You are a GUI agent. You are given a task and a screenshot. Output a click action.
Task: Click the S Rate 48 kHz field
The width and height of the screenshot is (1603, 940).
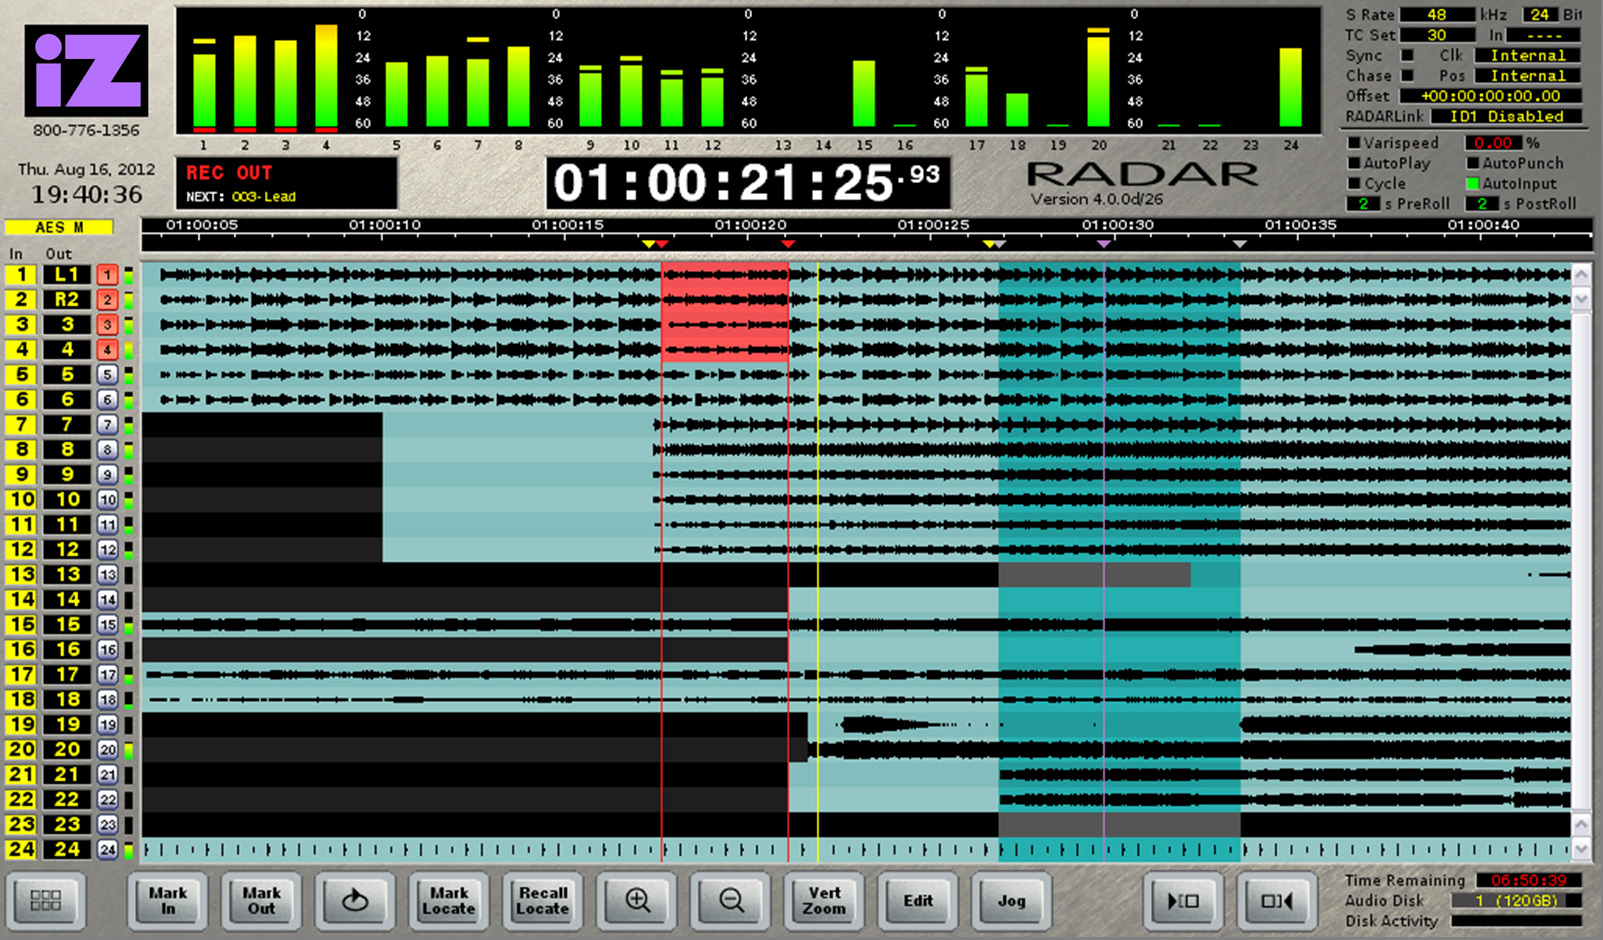[1437, 14]
